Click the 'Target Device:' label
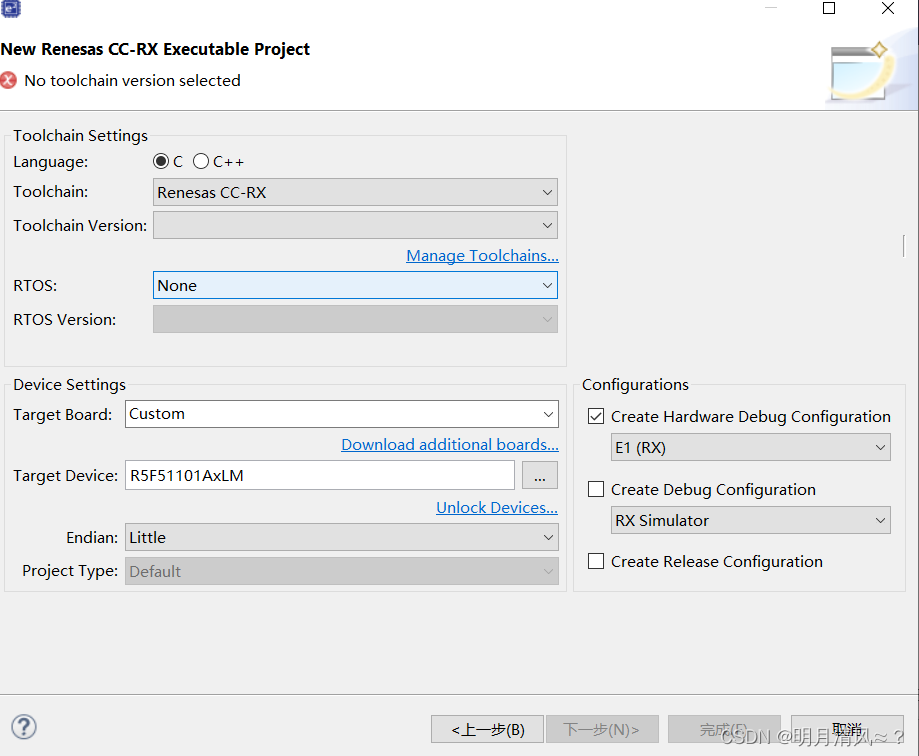 coord(66,476)
